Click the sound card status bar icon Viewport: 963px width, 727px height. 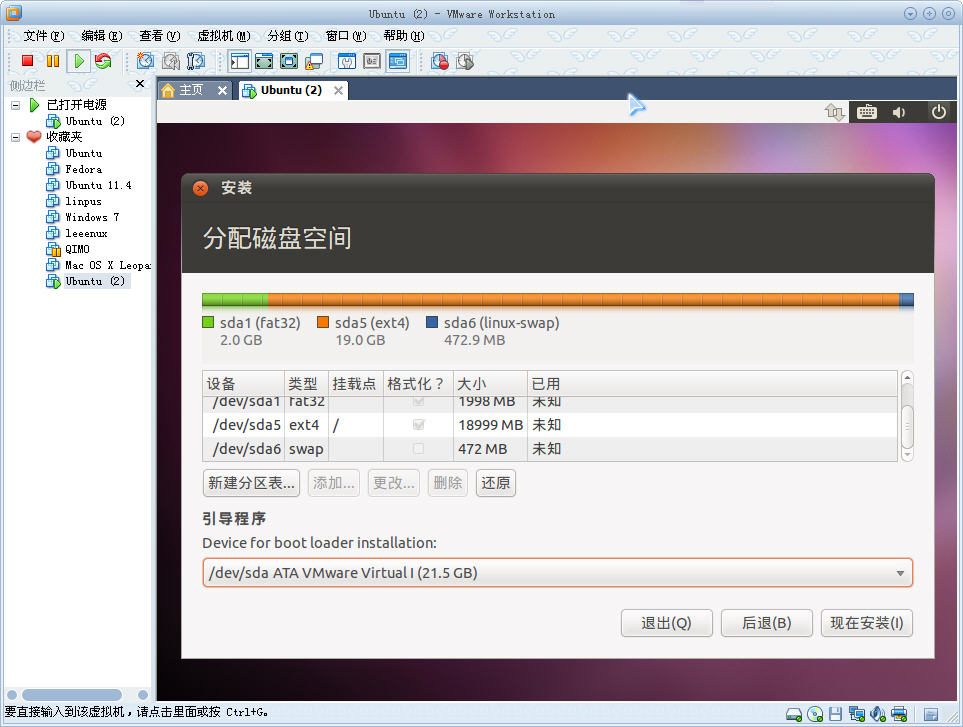[x=878, y=714]
